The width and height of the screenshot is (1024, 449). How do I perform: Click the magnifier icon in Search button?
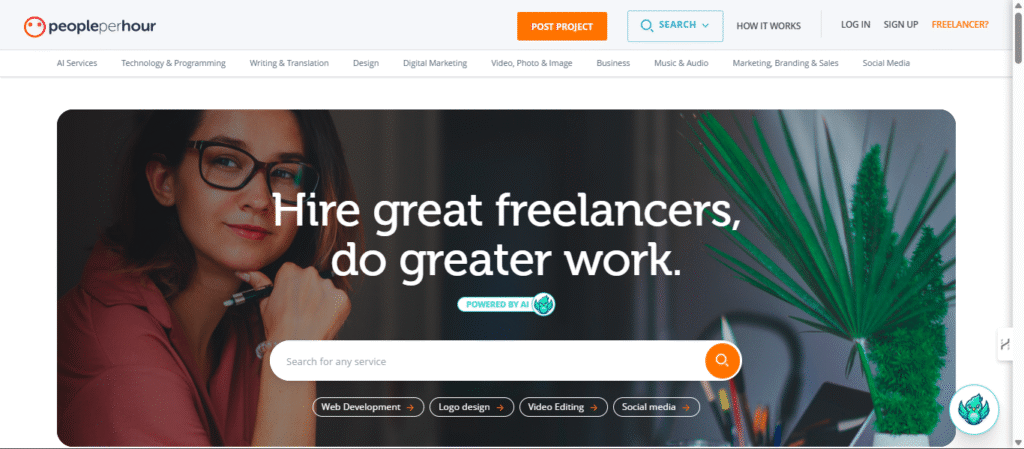pos(647,26)
